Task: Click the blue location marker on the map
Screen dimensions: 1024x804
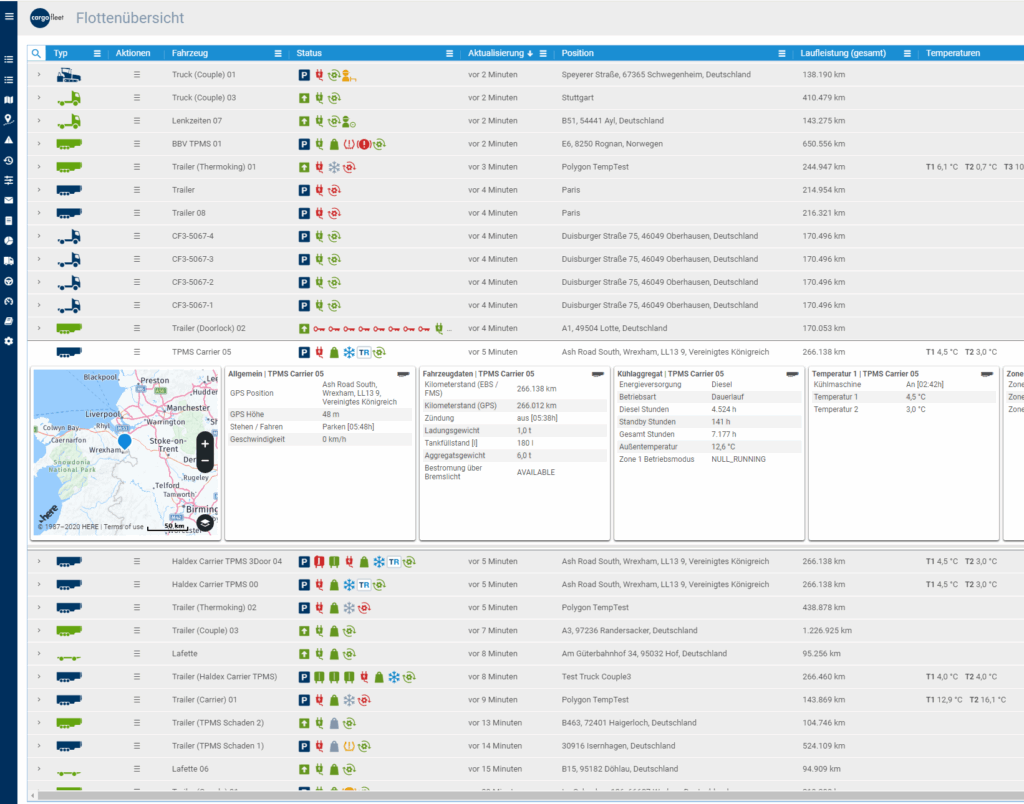Action: click(x=124, y=441)
